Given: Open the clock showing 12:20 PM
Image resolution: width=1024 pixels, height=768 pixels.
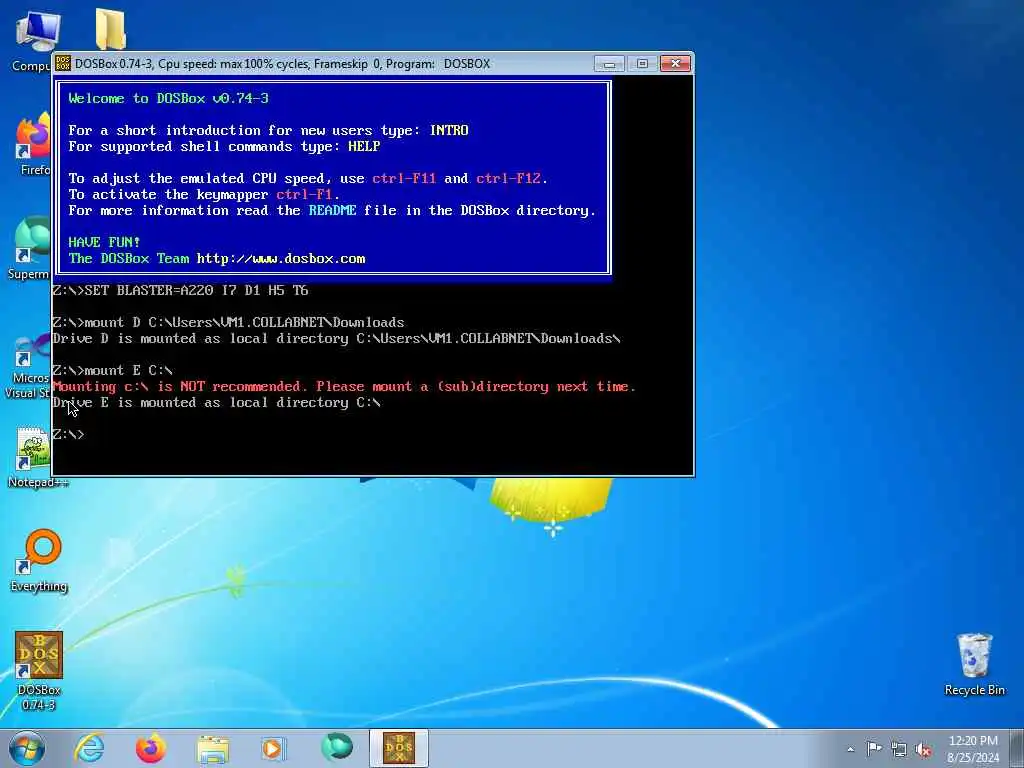Looking at the screenshot, I should pyautogui.click(x=973, y=749).
